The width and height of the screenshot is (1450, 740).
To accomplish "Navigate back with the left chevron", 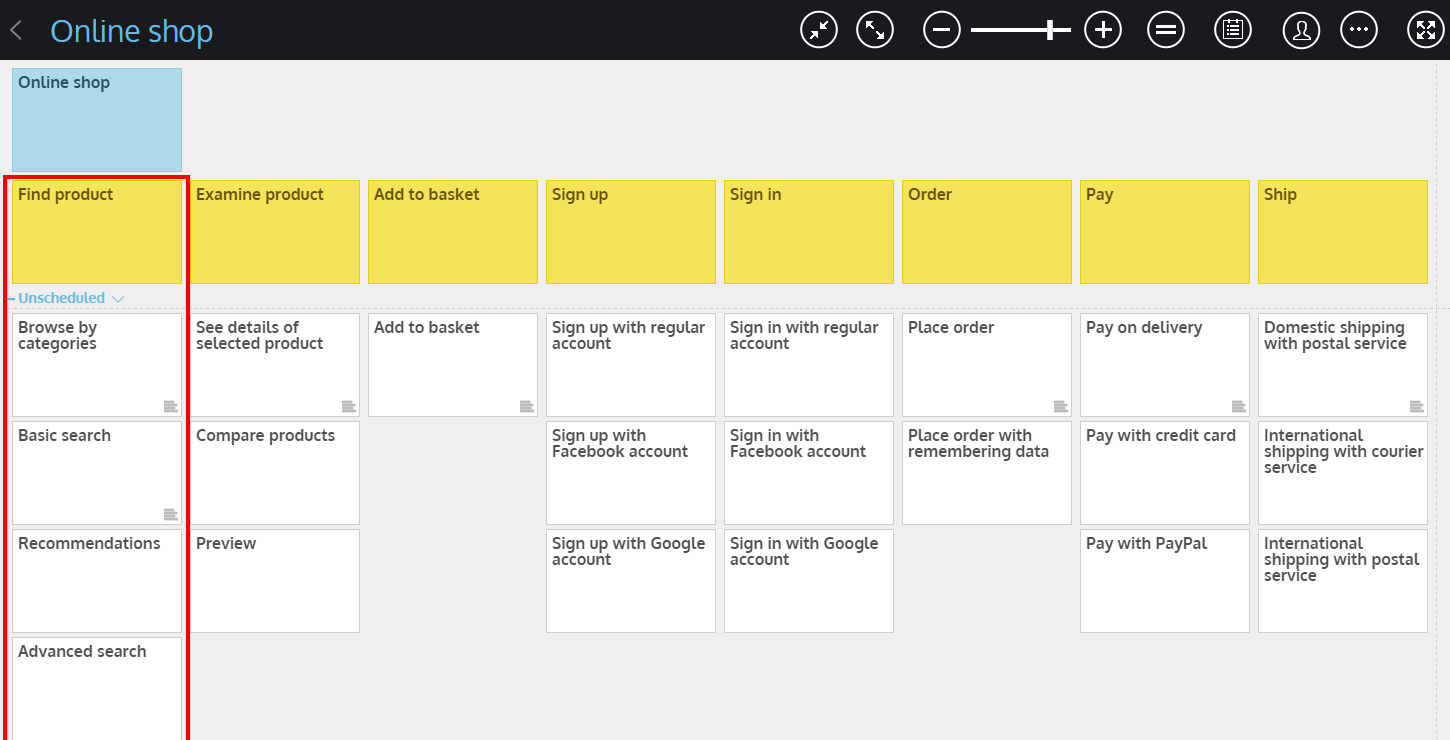I will click(x=15, y=29).
